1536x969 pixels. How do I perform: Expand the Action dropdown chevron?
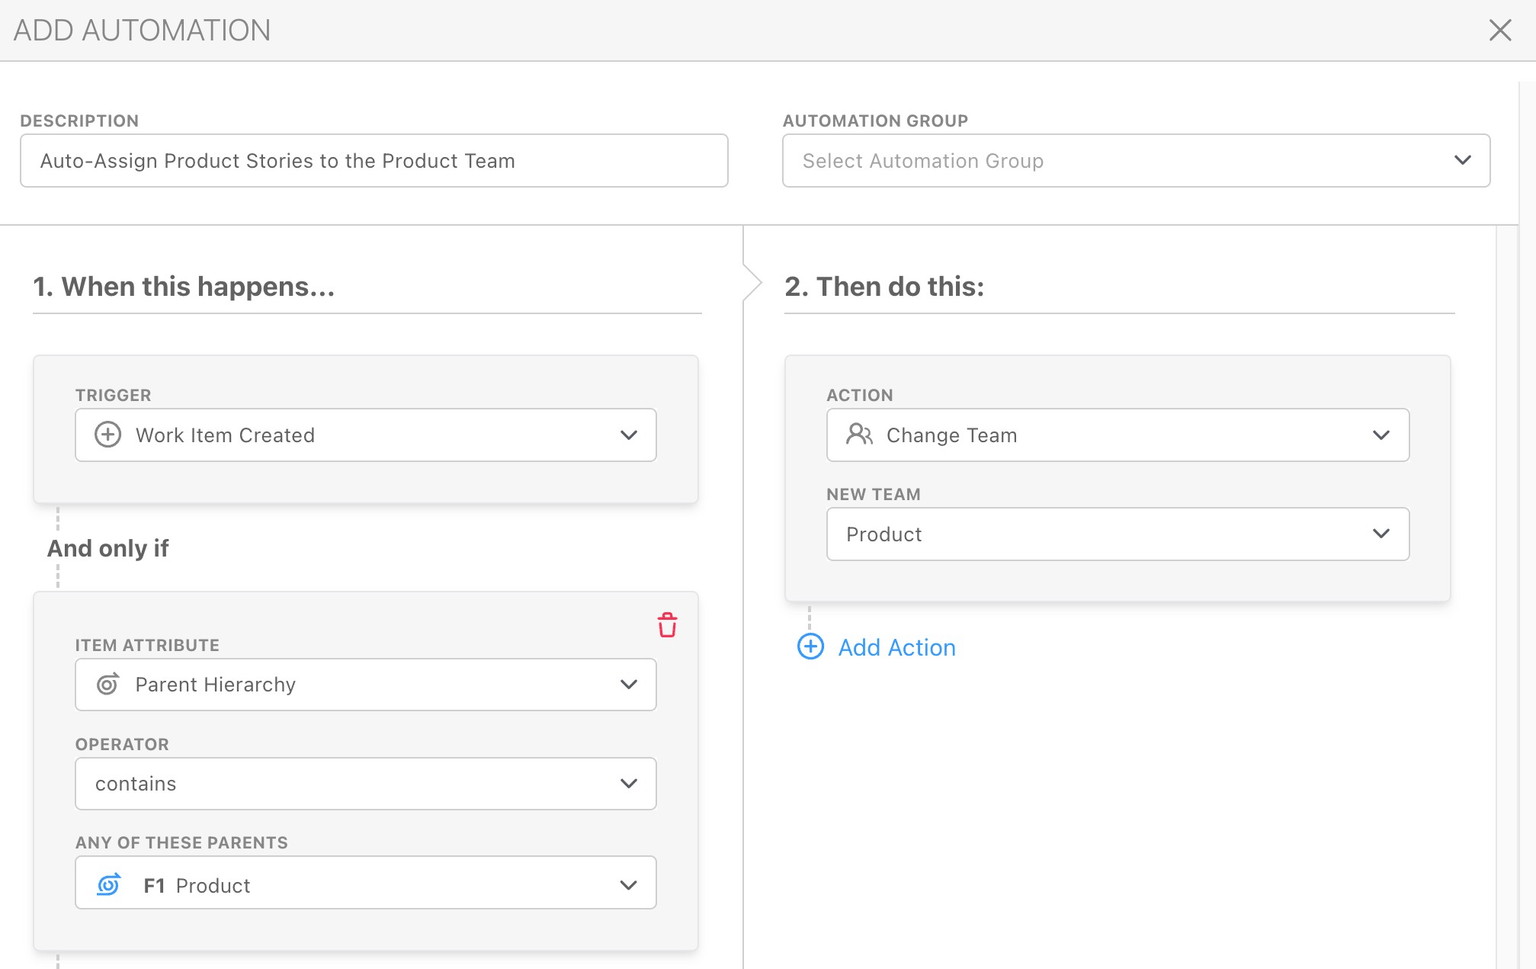pyautogui.click(x=1381, y=435)
